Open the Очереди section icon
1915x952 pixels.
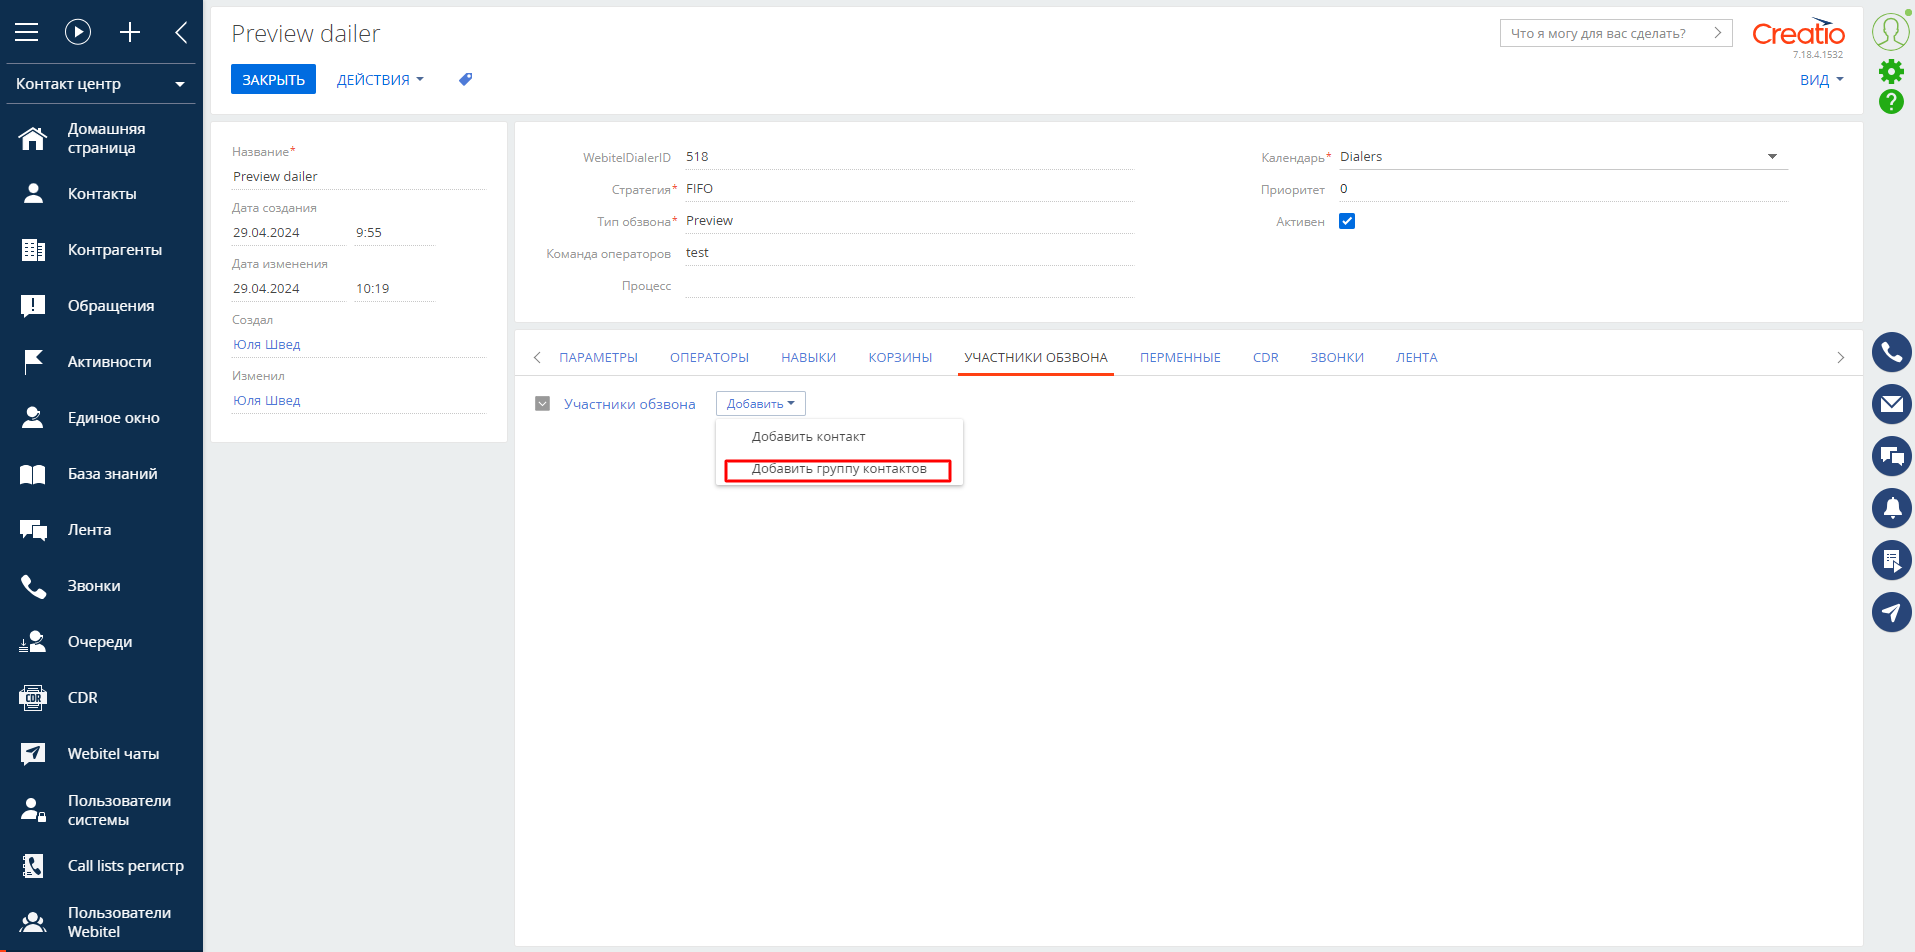pos(33,642)
